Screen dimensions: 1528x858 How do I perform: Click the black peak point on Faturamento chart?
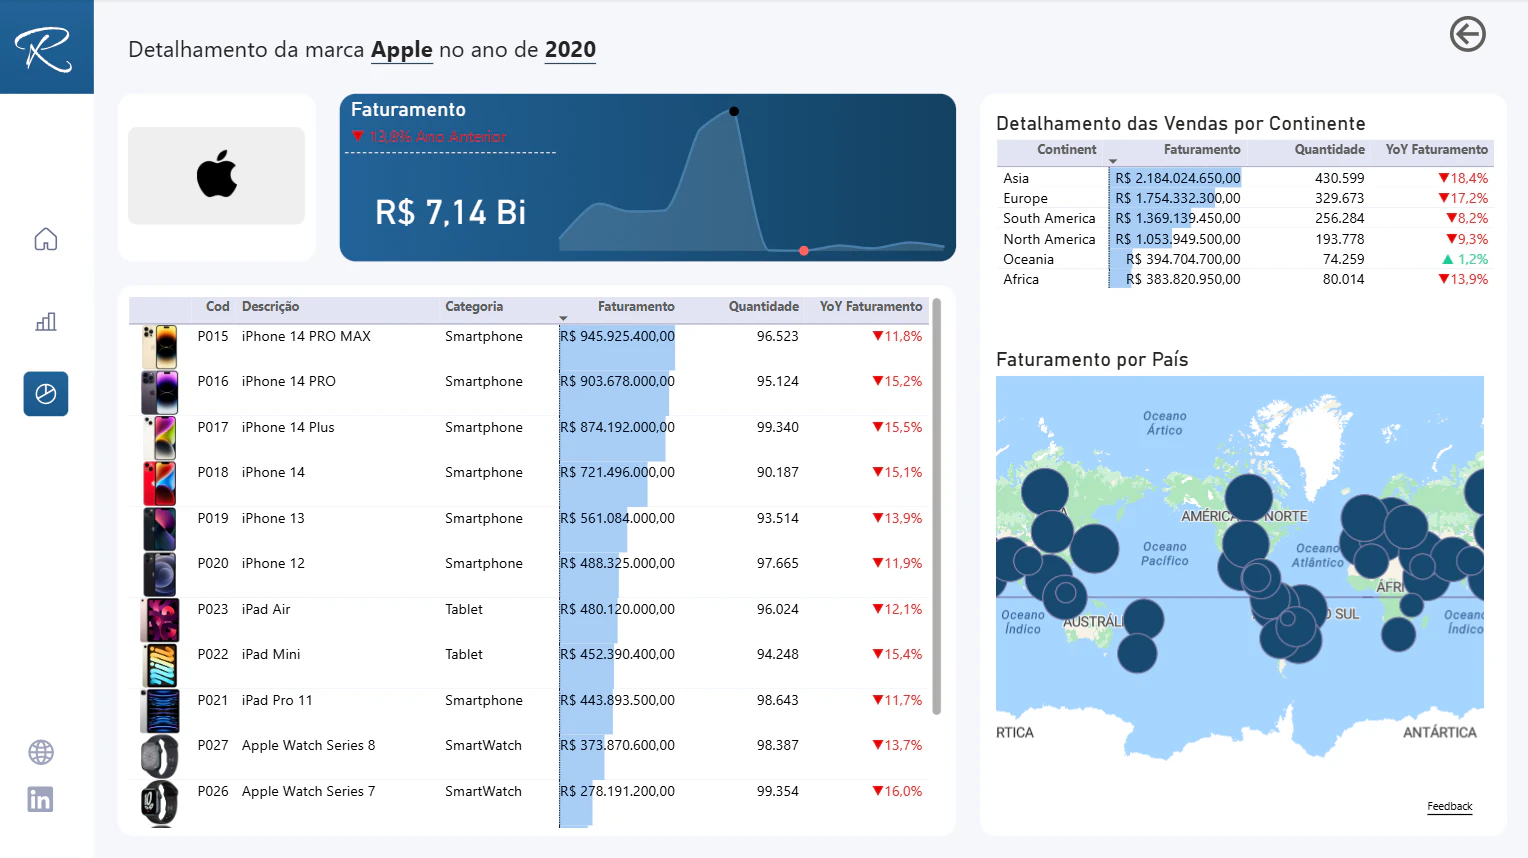(734, 111)
